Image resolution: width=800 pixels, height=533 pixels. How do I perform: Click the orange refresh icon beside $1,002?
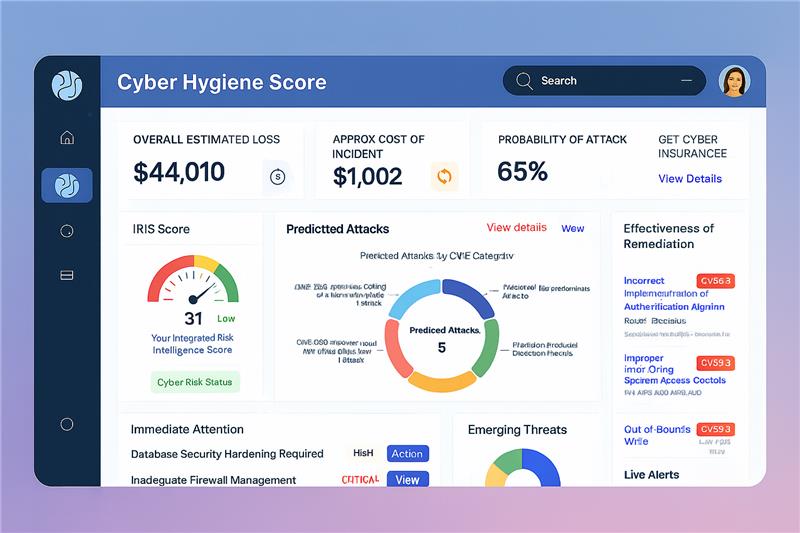point(444,177)
